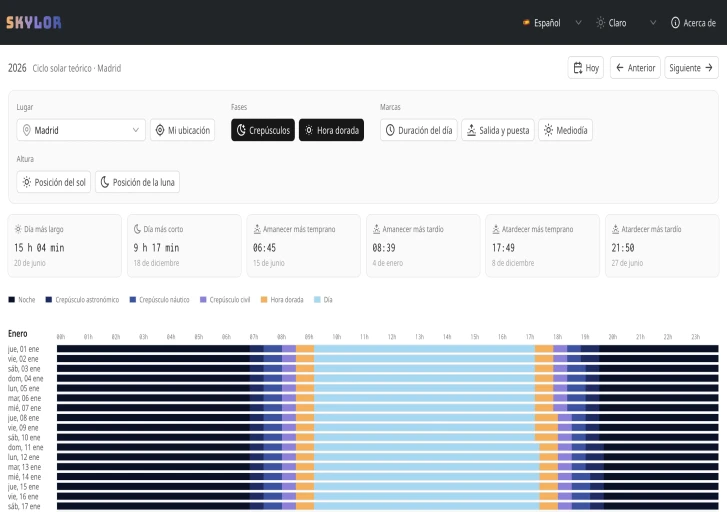727x512 pixels.
Task: Toggle Posición de la luna altitude
Action: pos(137,182)
